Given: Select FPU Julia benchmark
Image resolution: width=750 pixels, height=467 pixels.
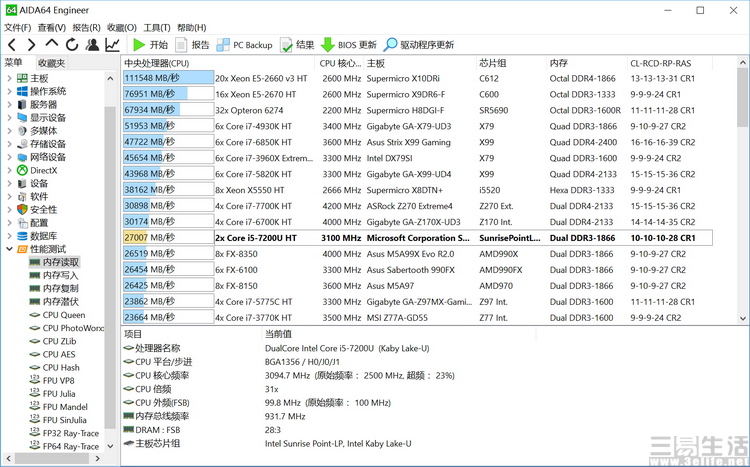Looking at the screenshot, I should tap(53, 394).
